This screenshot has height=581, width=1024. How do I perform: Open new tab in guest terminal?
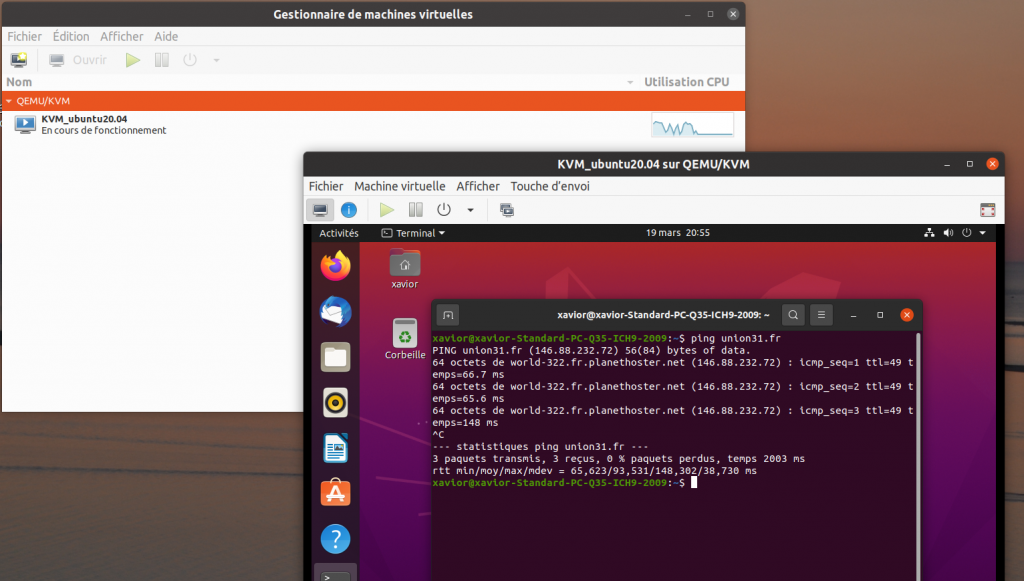448,315
